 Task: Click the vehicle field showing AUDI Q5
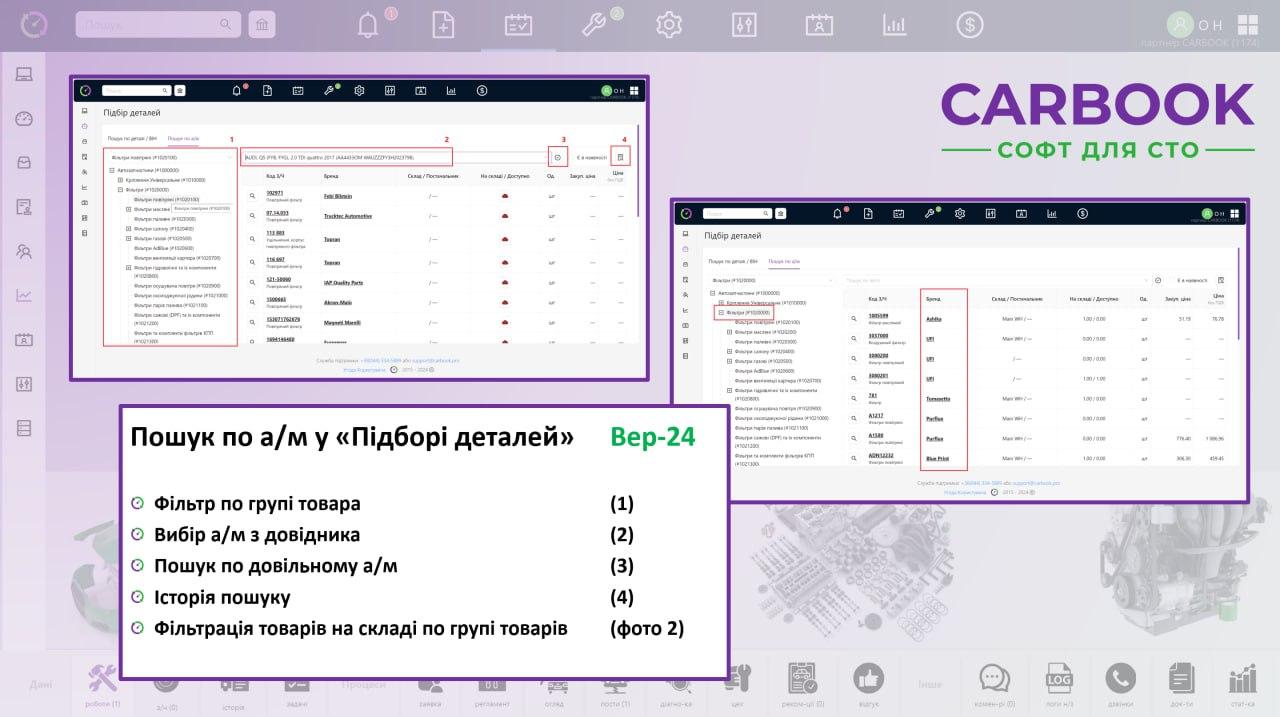(346, 158)
